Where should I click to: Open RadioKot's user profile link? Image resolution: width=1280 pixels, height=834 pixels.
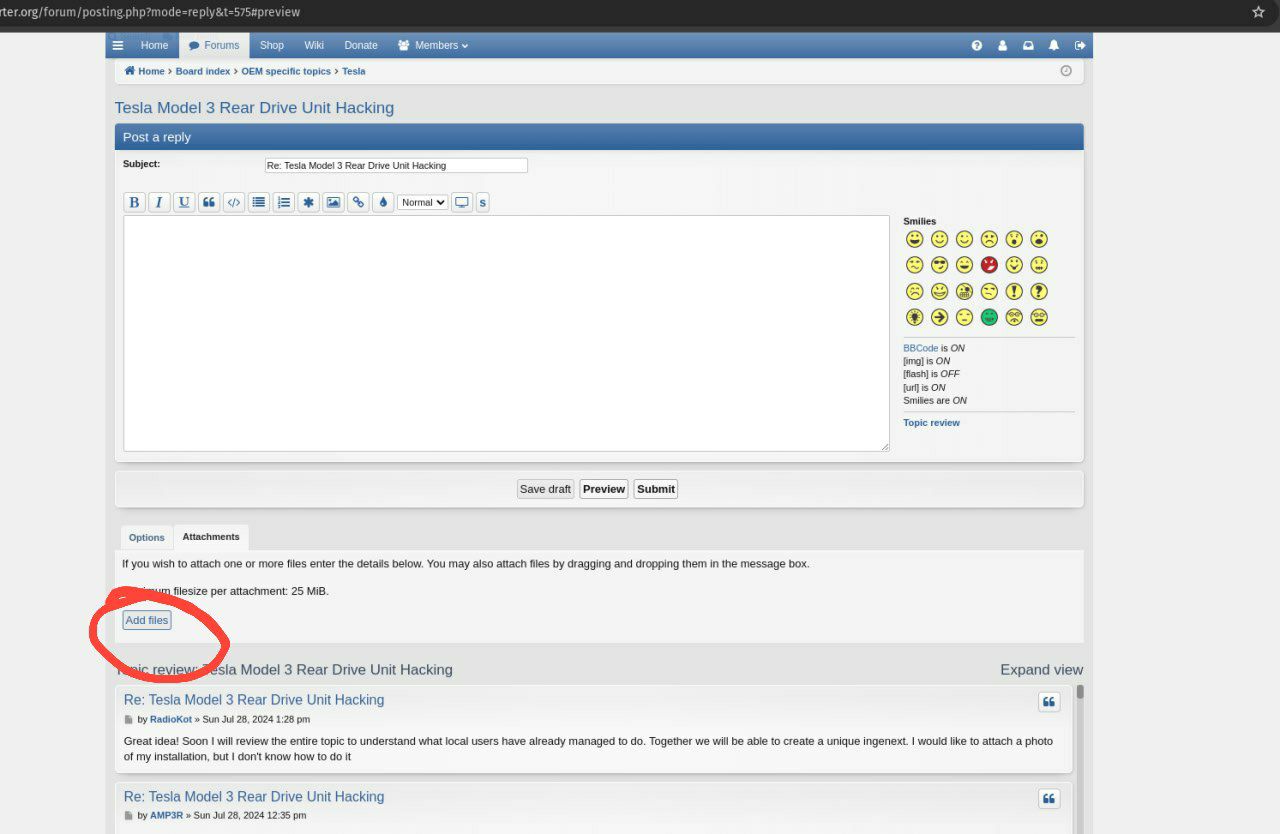[171, 719]
